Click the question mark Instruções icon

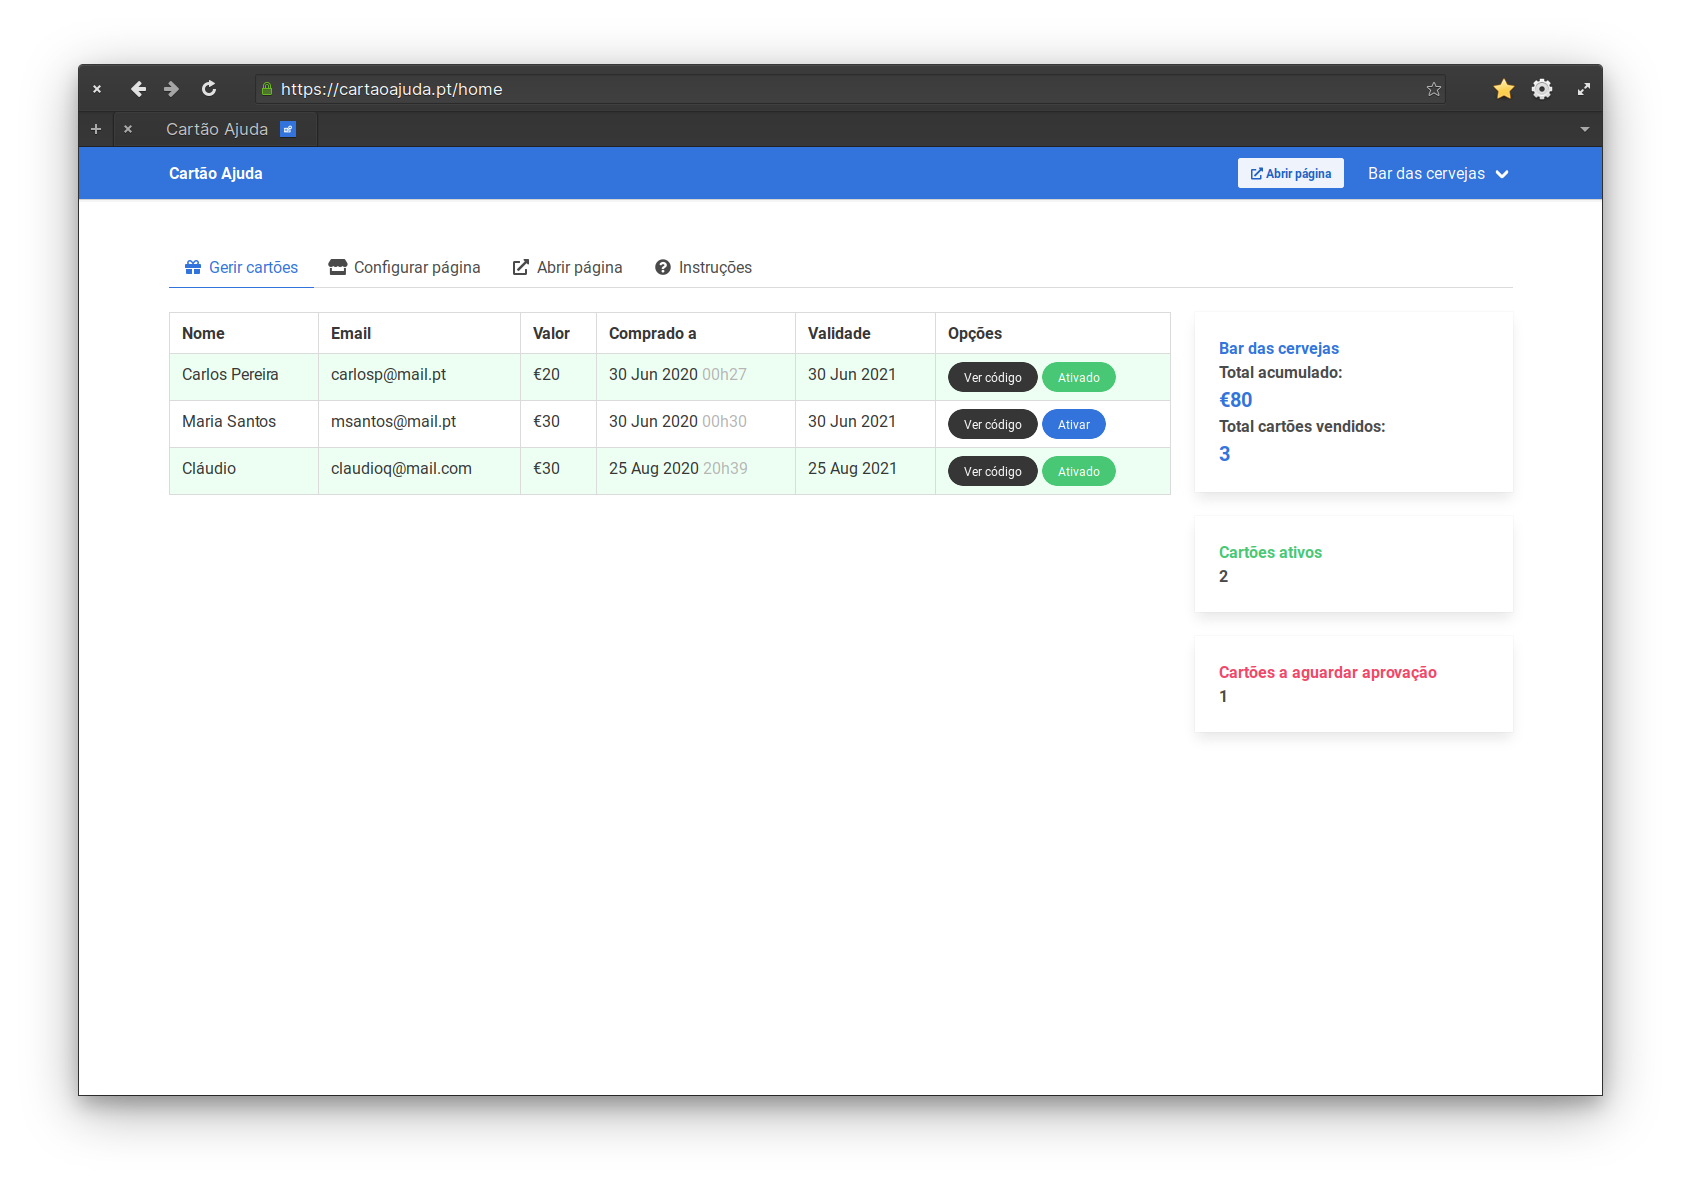[x=663, y=267]
